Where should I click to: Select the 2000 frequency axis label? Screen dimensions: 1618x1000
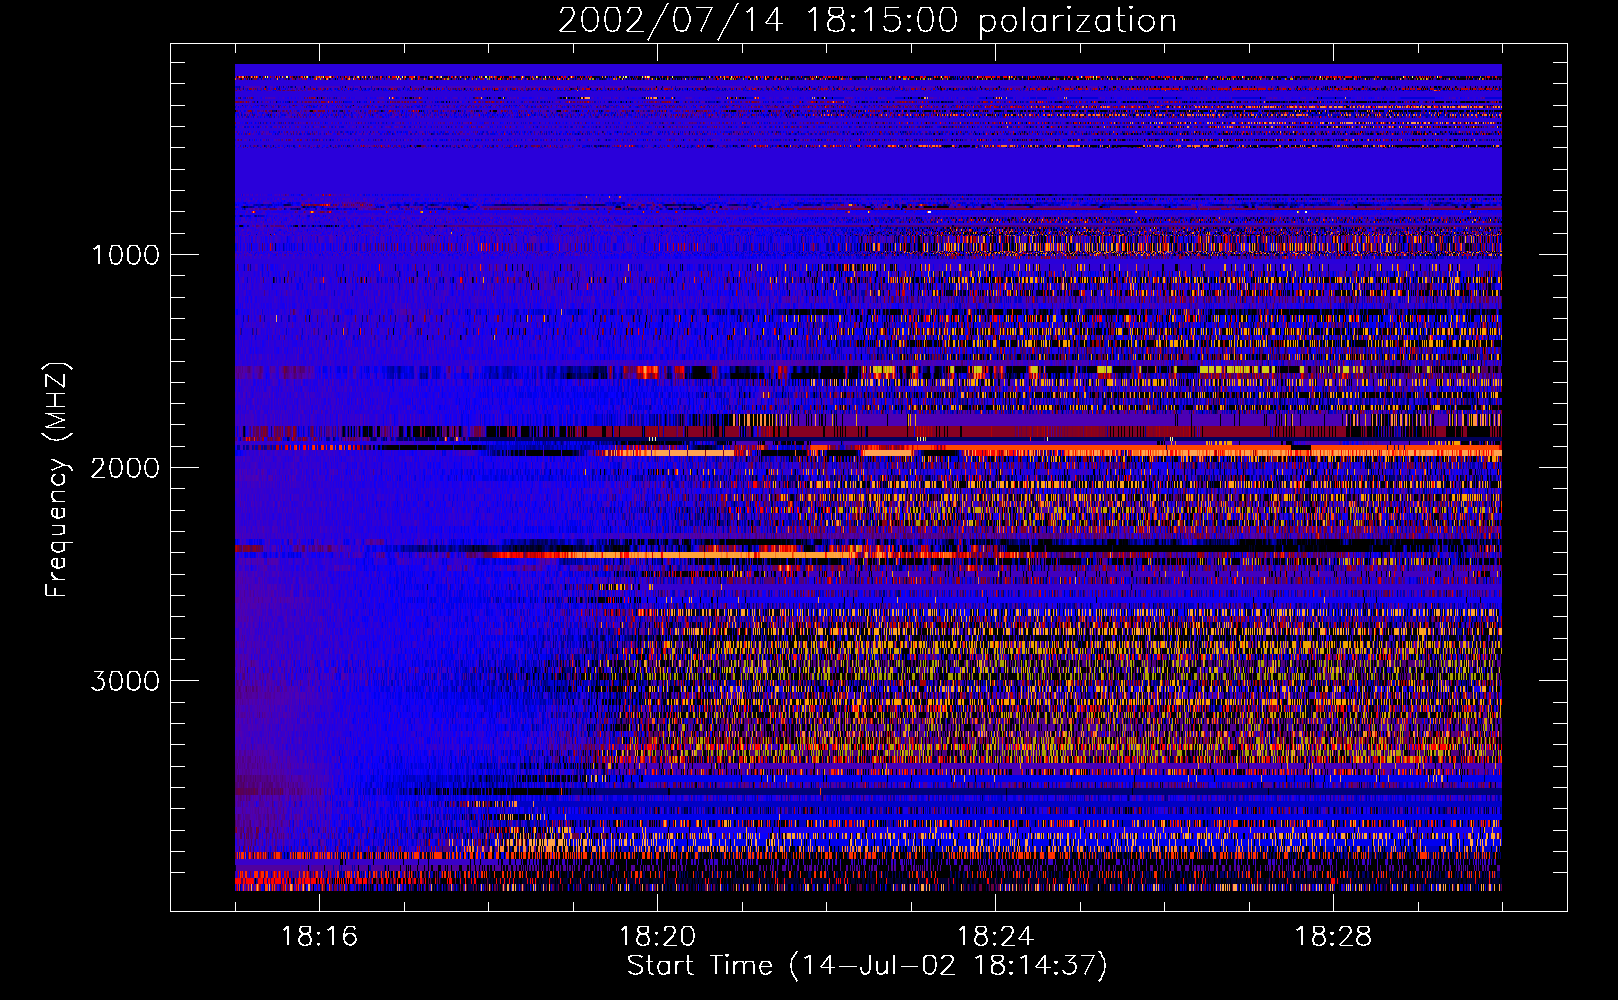[125, 468]
